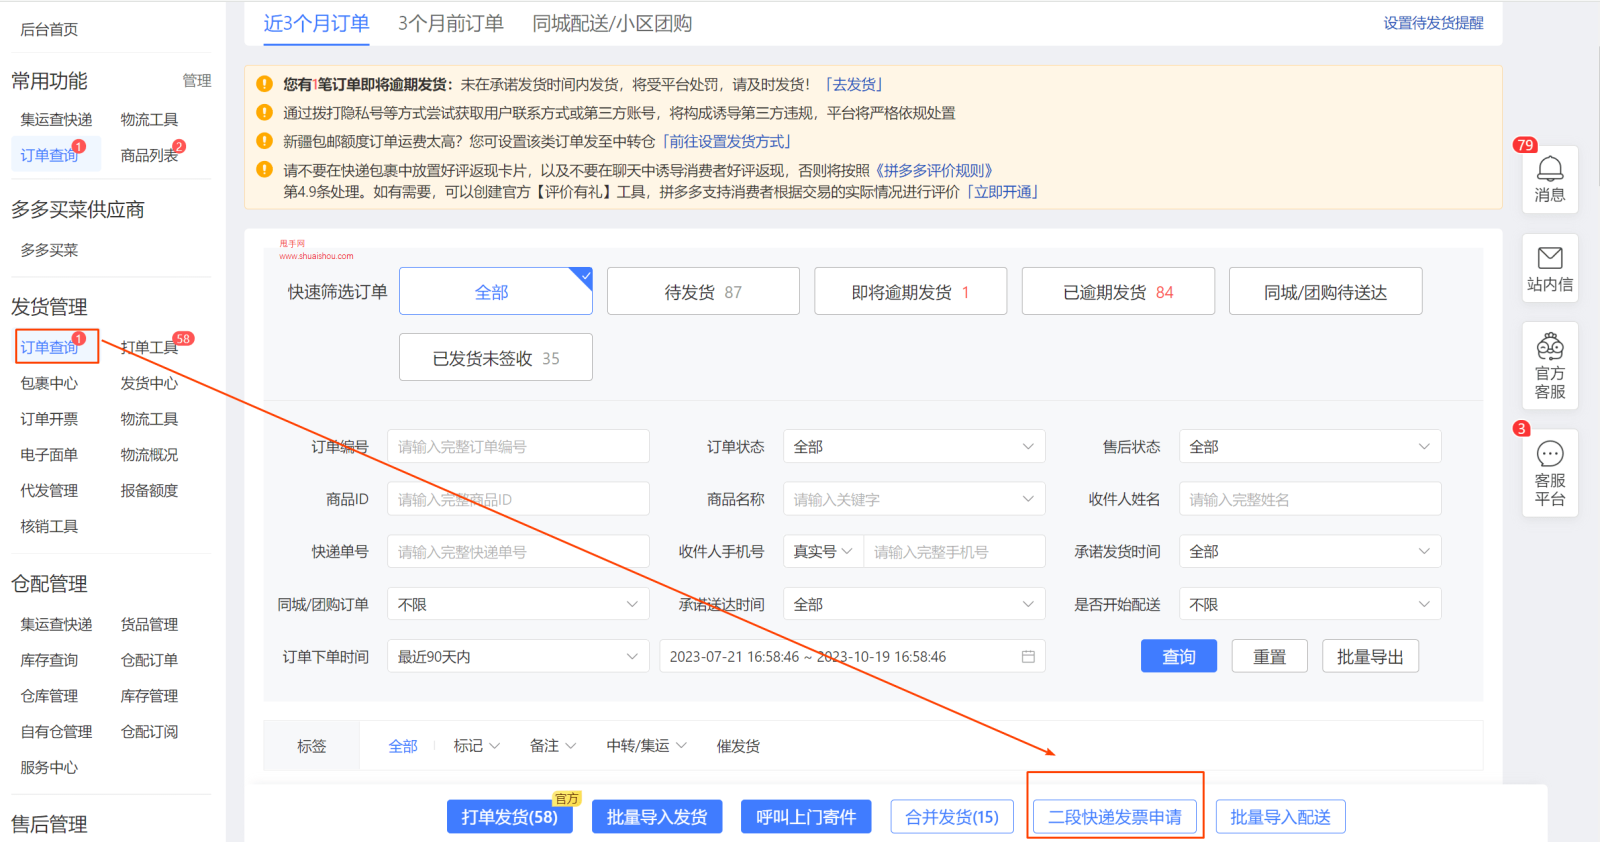Open 打单工具 in the sidebar
Image resolution: width=1600 pixels, height=842 pixels.
[x=149, y=347]
